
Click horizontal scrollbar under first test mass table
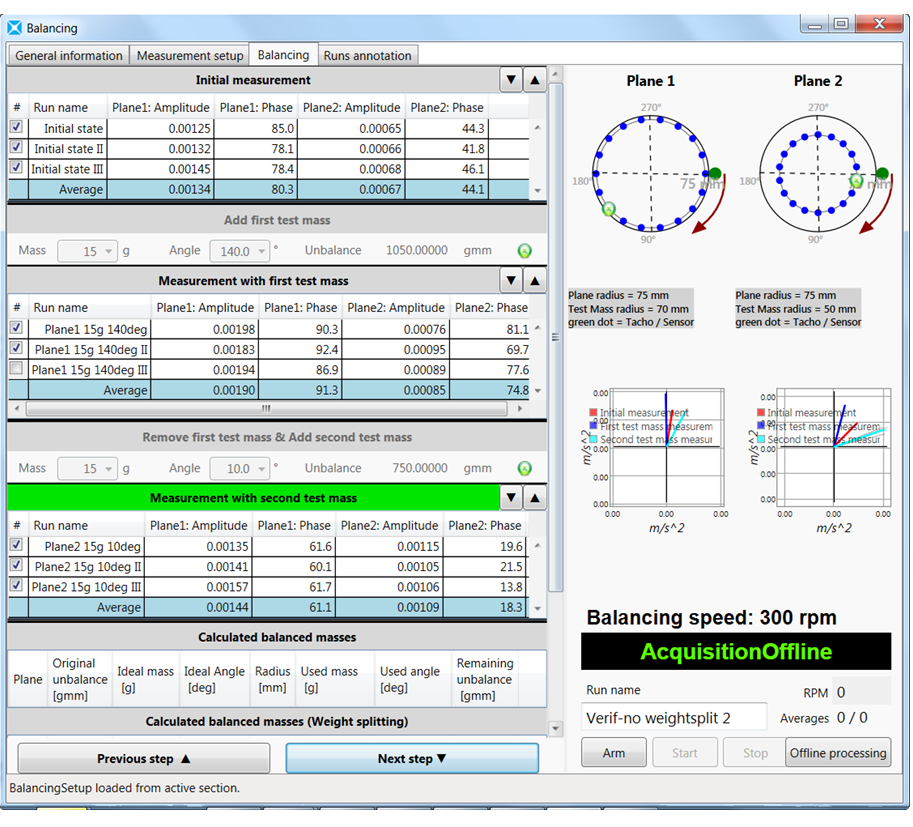tap(266, 408)
